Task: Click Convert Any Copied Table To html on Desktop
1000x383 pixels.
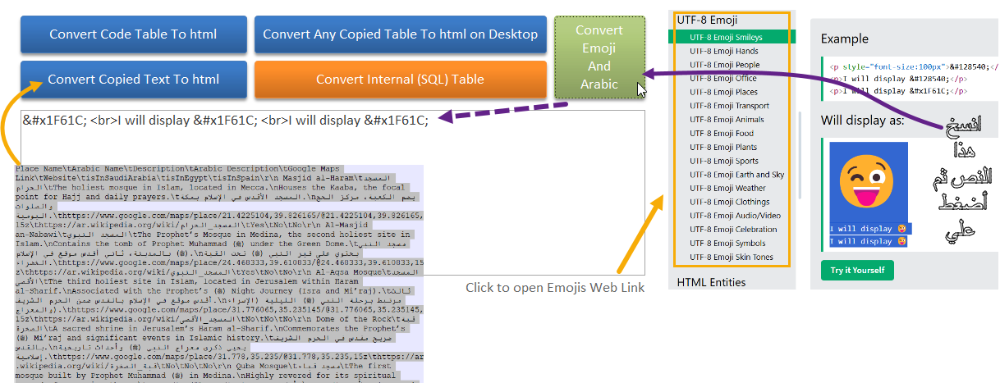Action: point(400,34)
